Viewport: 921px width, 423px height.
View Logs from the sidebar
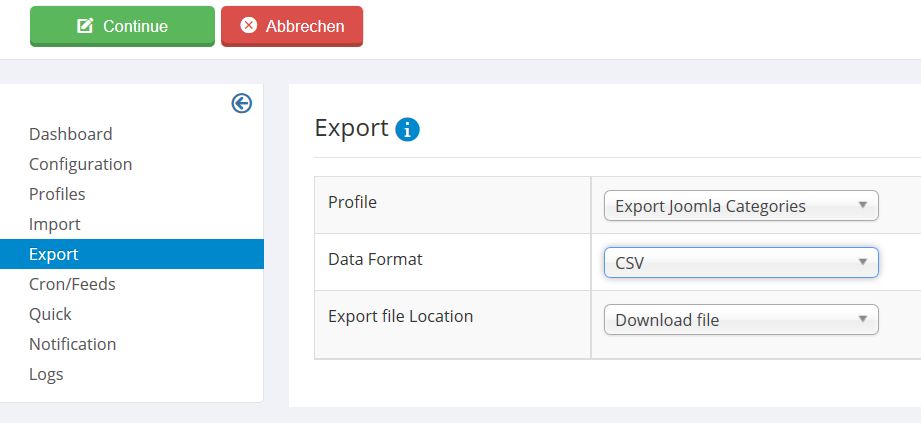point(46,374)
